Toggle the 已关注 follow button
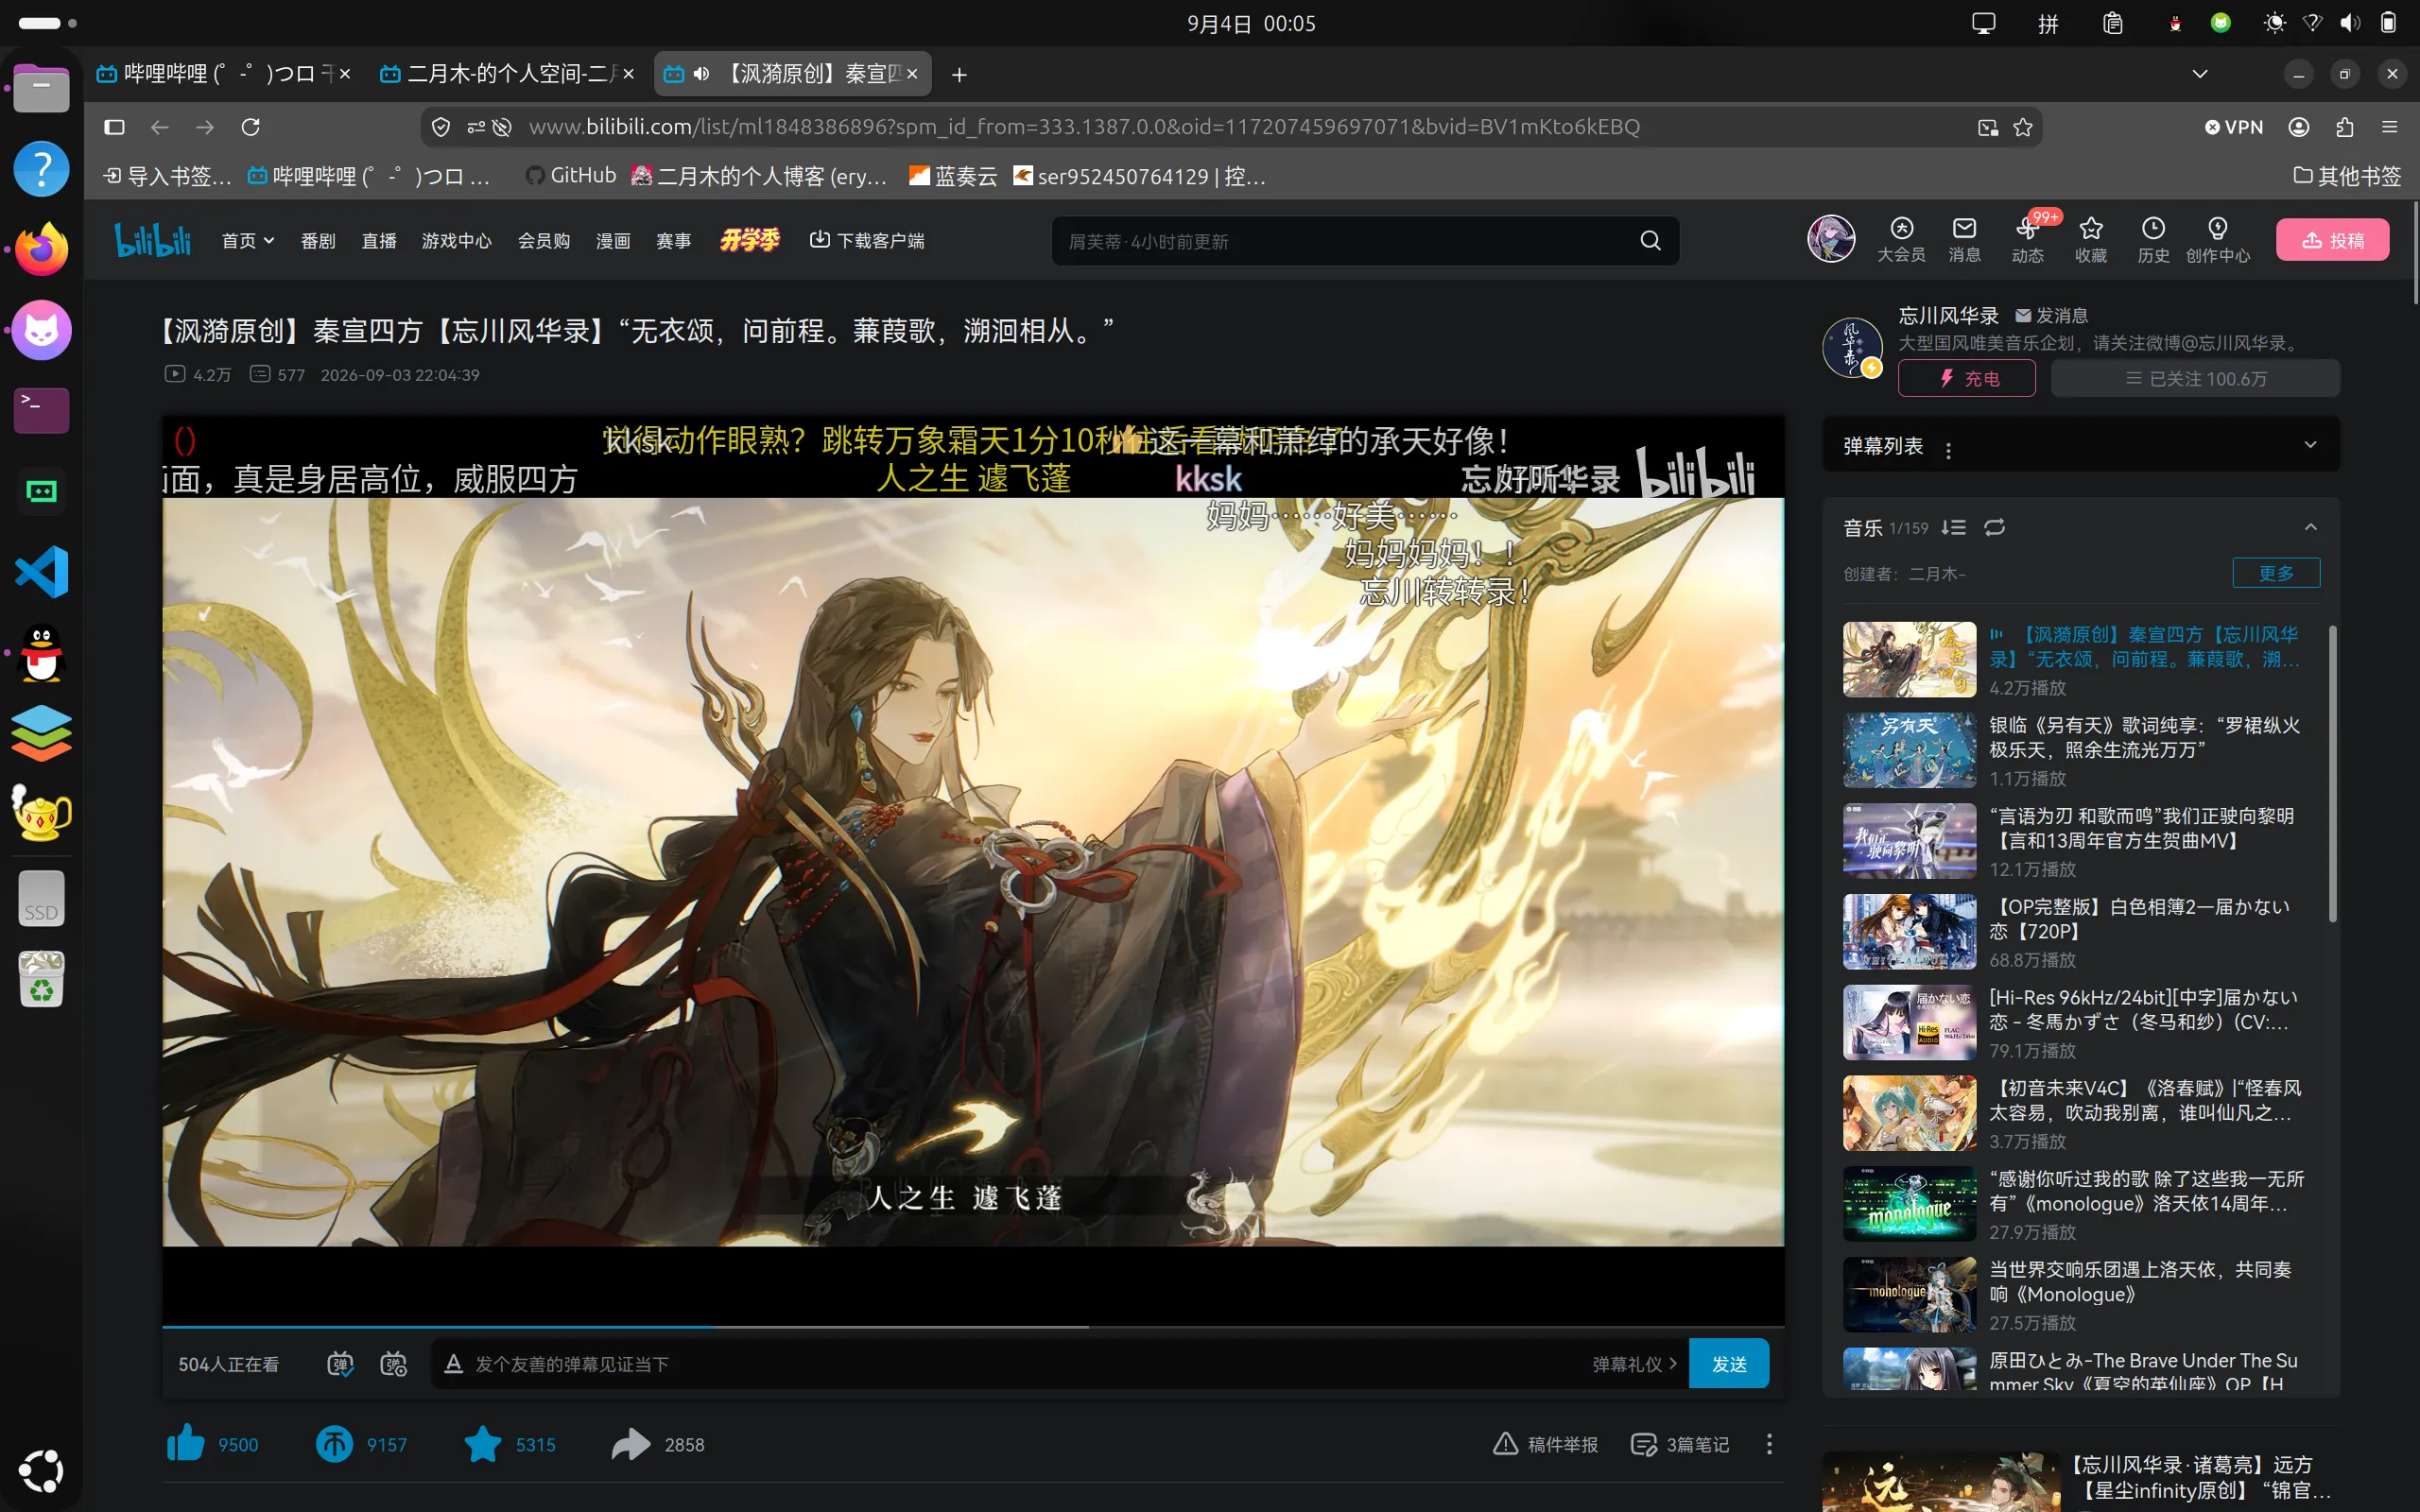 2195,378
